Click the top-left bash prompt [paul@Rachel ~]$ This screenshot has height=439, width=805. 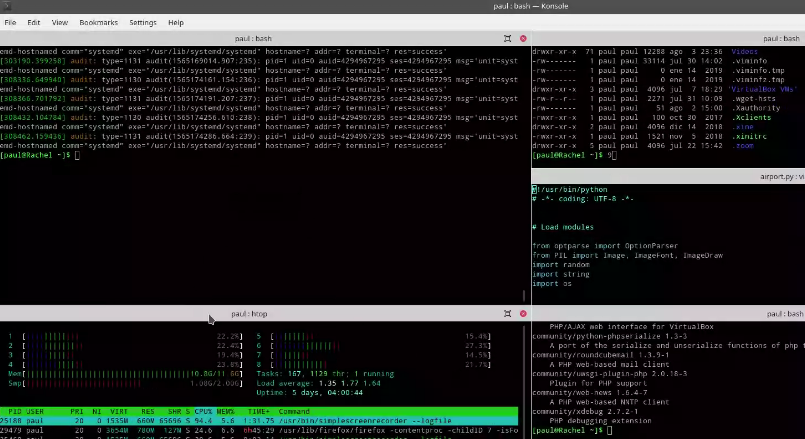[x=35, y=155]
